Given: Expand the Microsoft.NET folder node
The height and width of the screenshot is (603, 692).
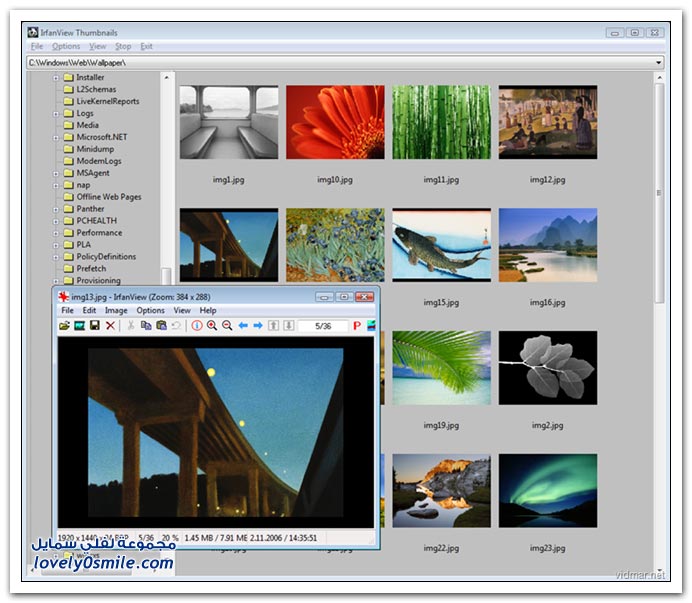Looking at the screenshot, I should (56, 137).
